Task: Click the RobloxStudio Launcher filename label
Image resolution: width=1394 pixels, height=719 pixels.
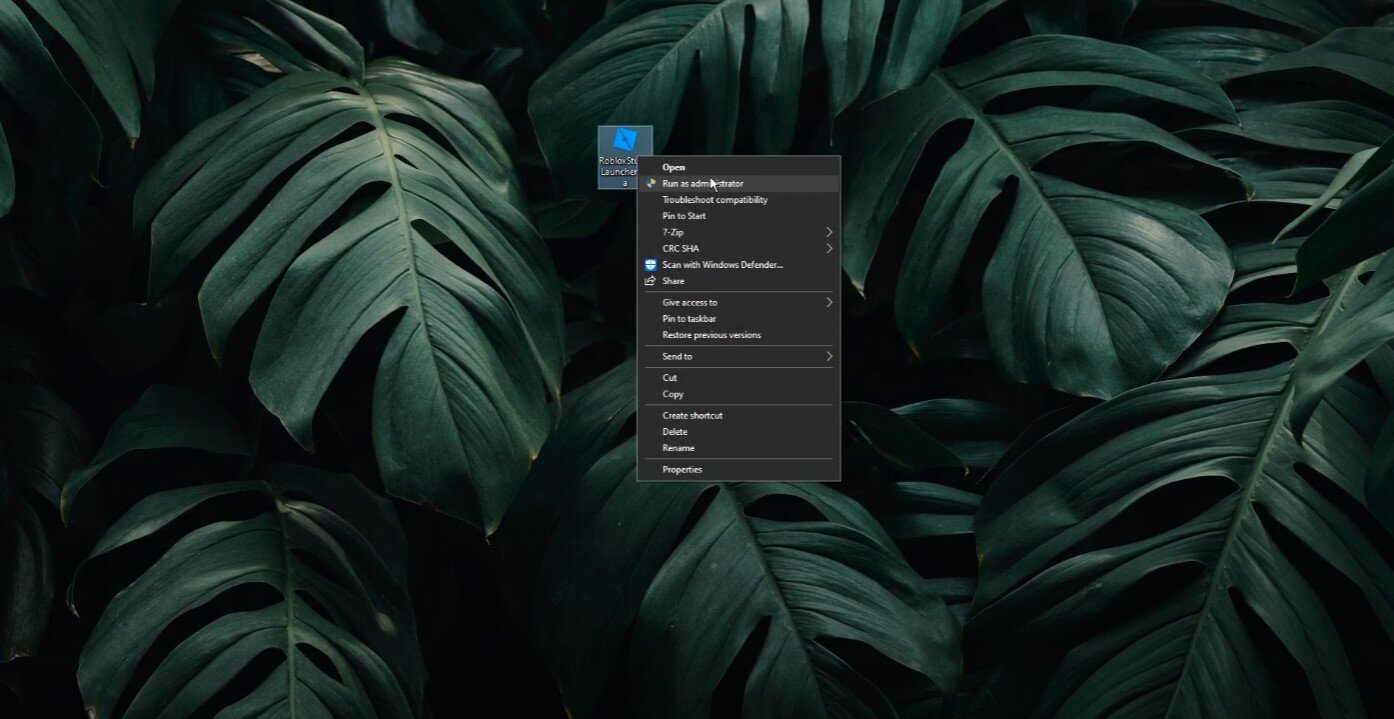Action: pos(617,171)
